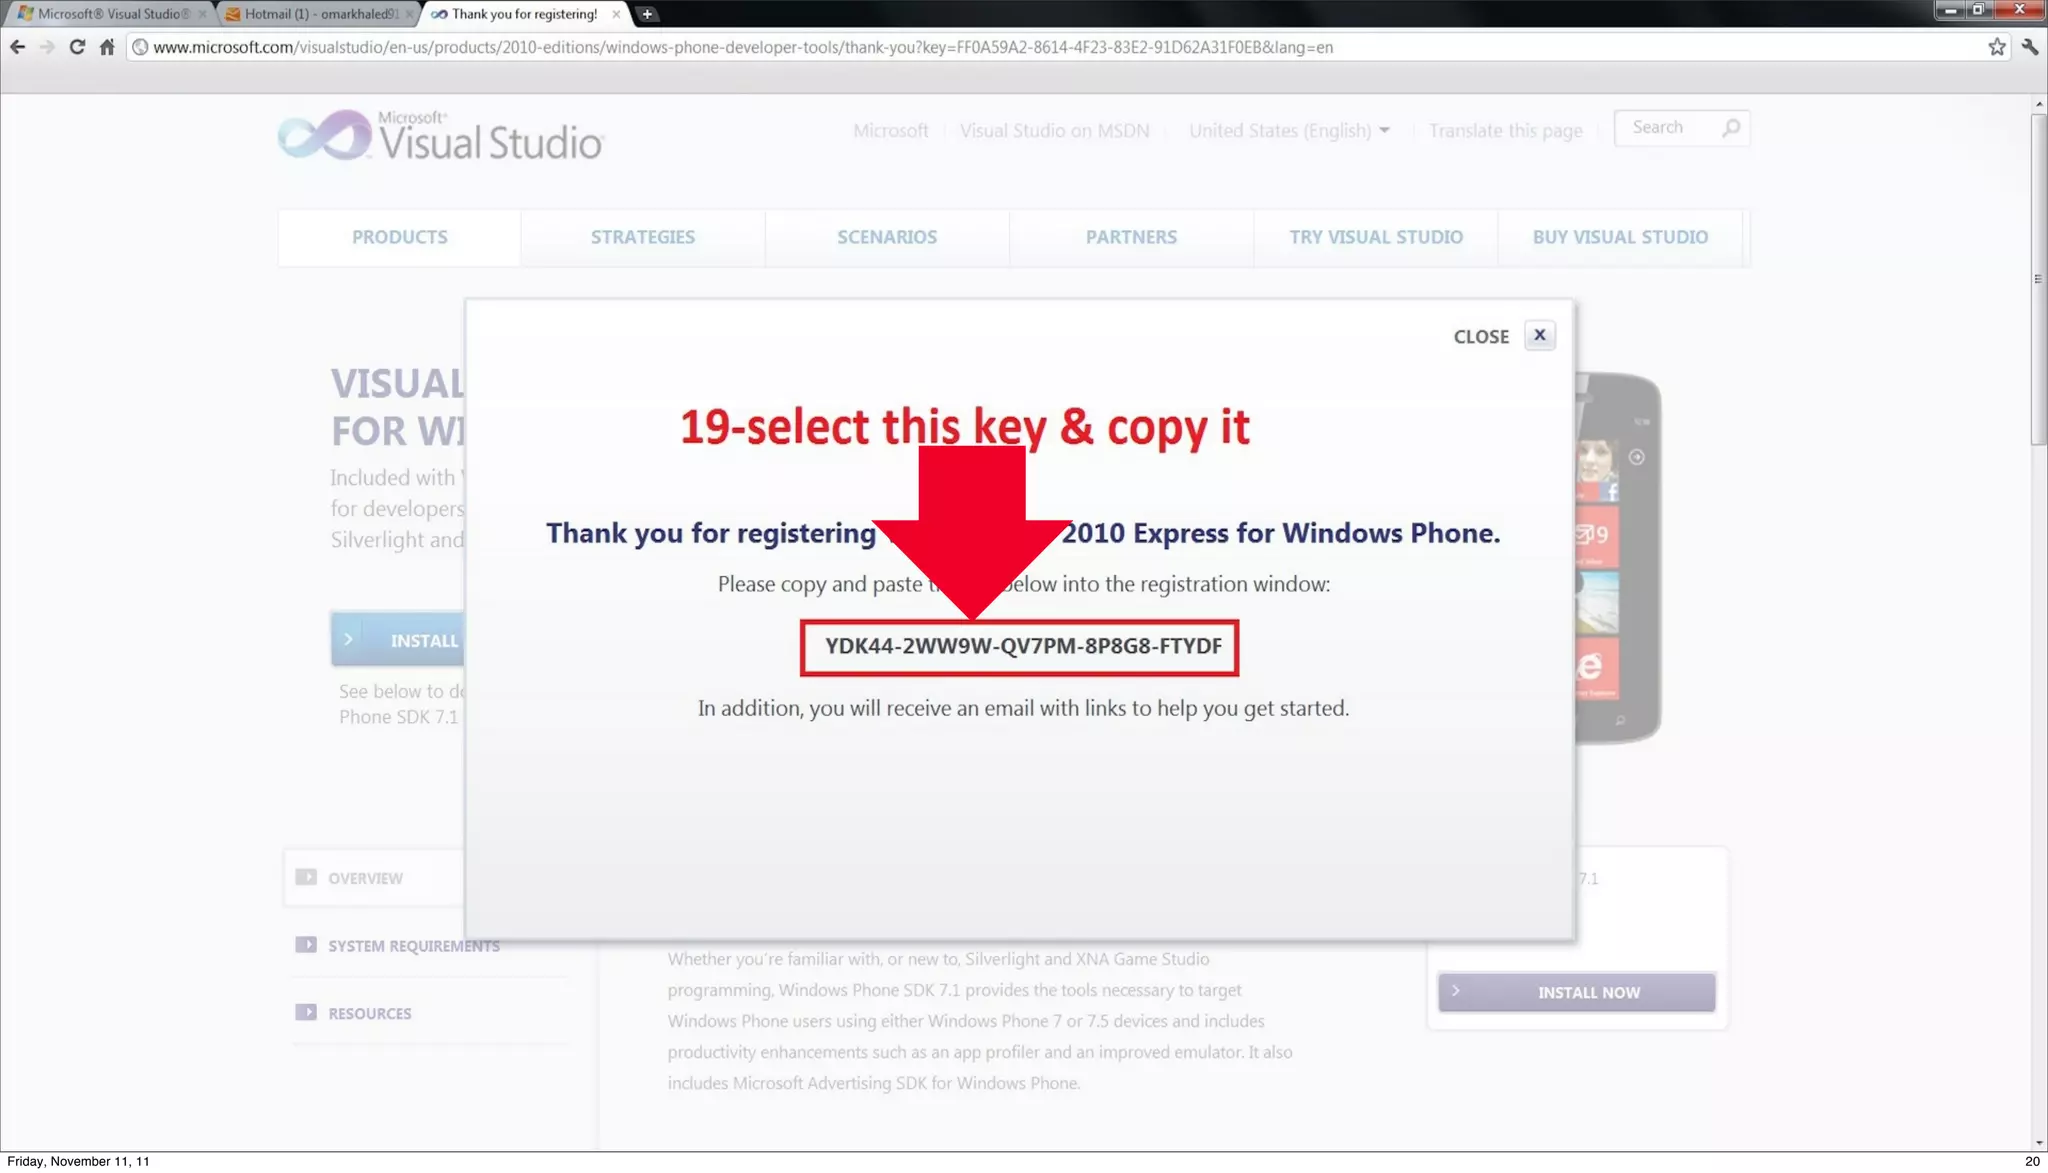Expand the Overview section arrow
2048x1173 pixels.
pyautogui.click(x=306, y=877)
